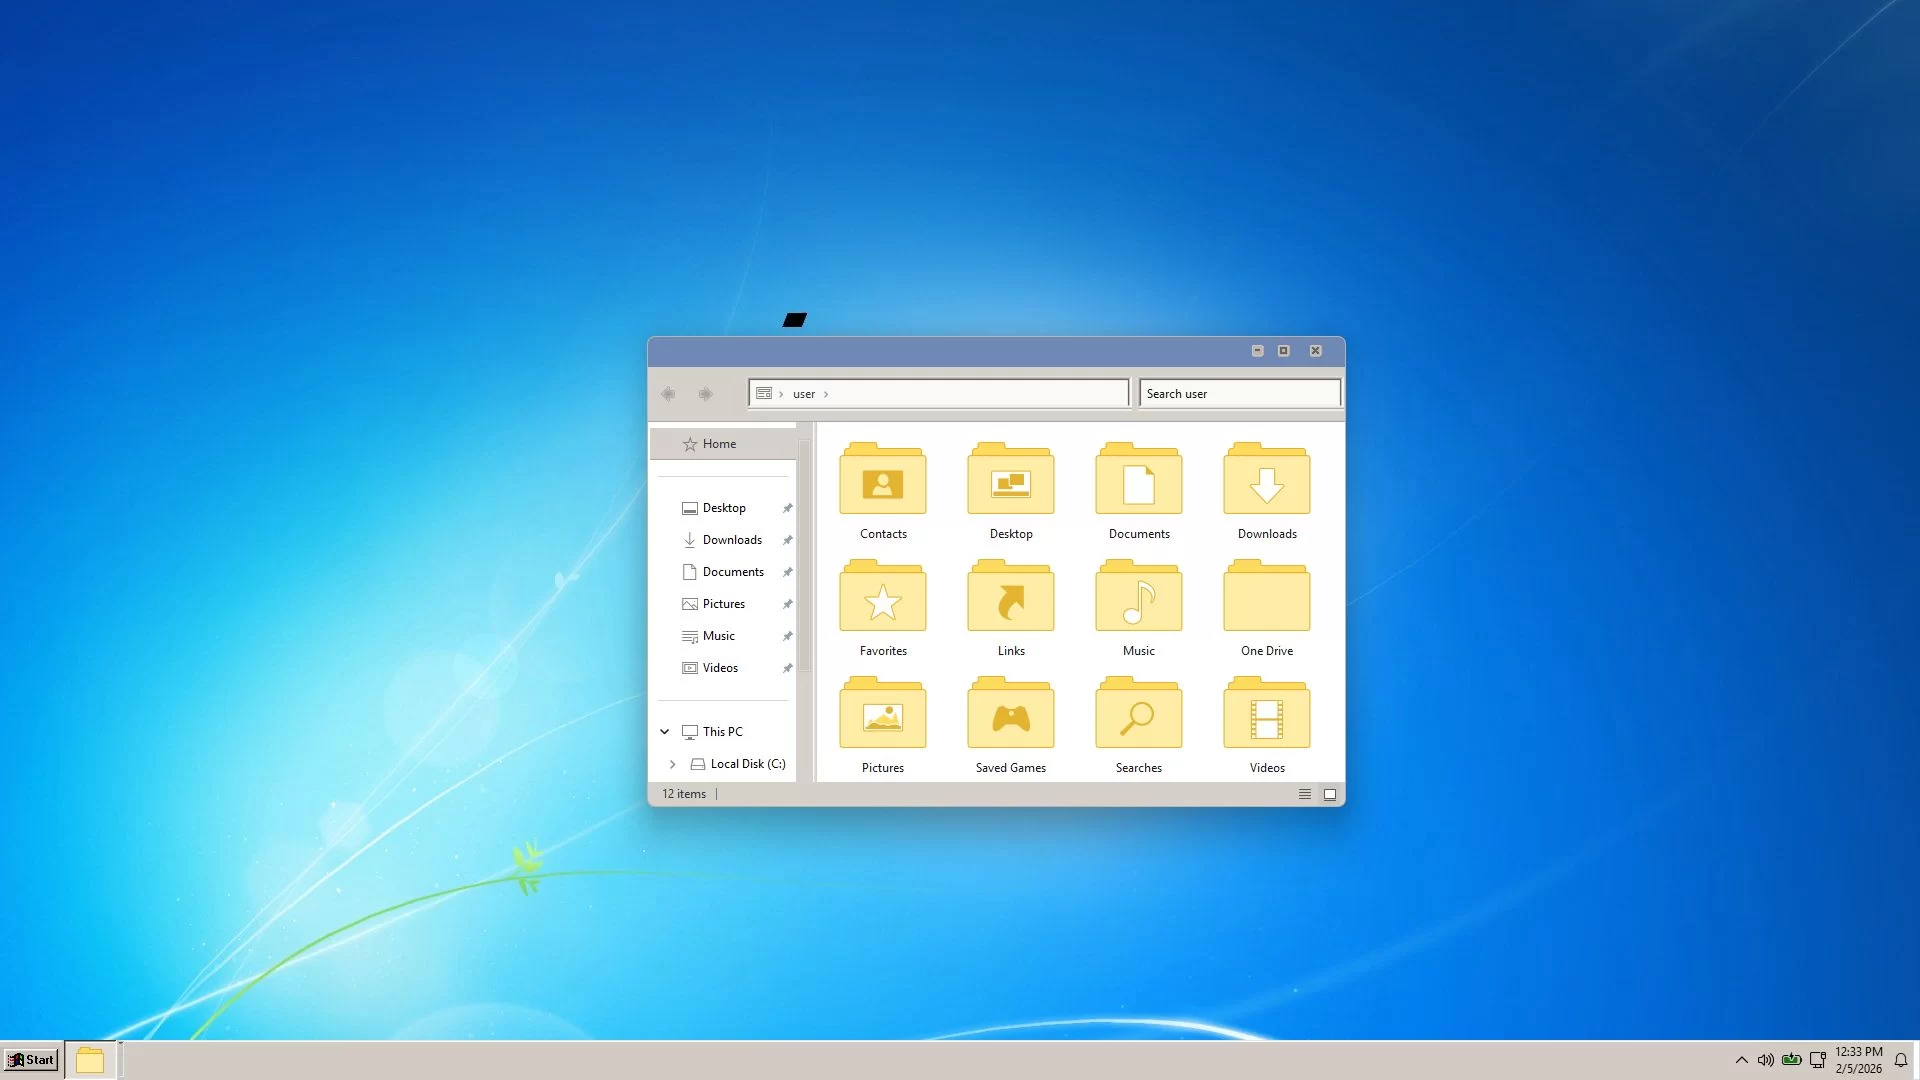This screenshot has height=1080, width=1920.
Task: Expand chevron after user in address bar
Action: tap(826, 394)
